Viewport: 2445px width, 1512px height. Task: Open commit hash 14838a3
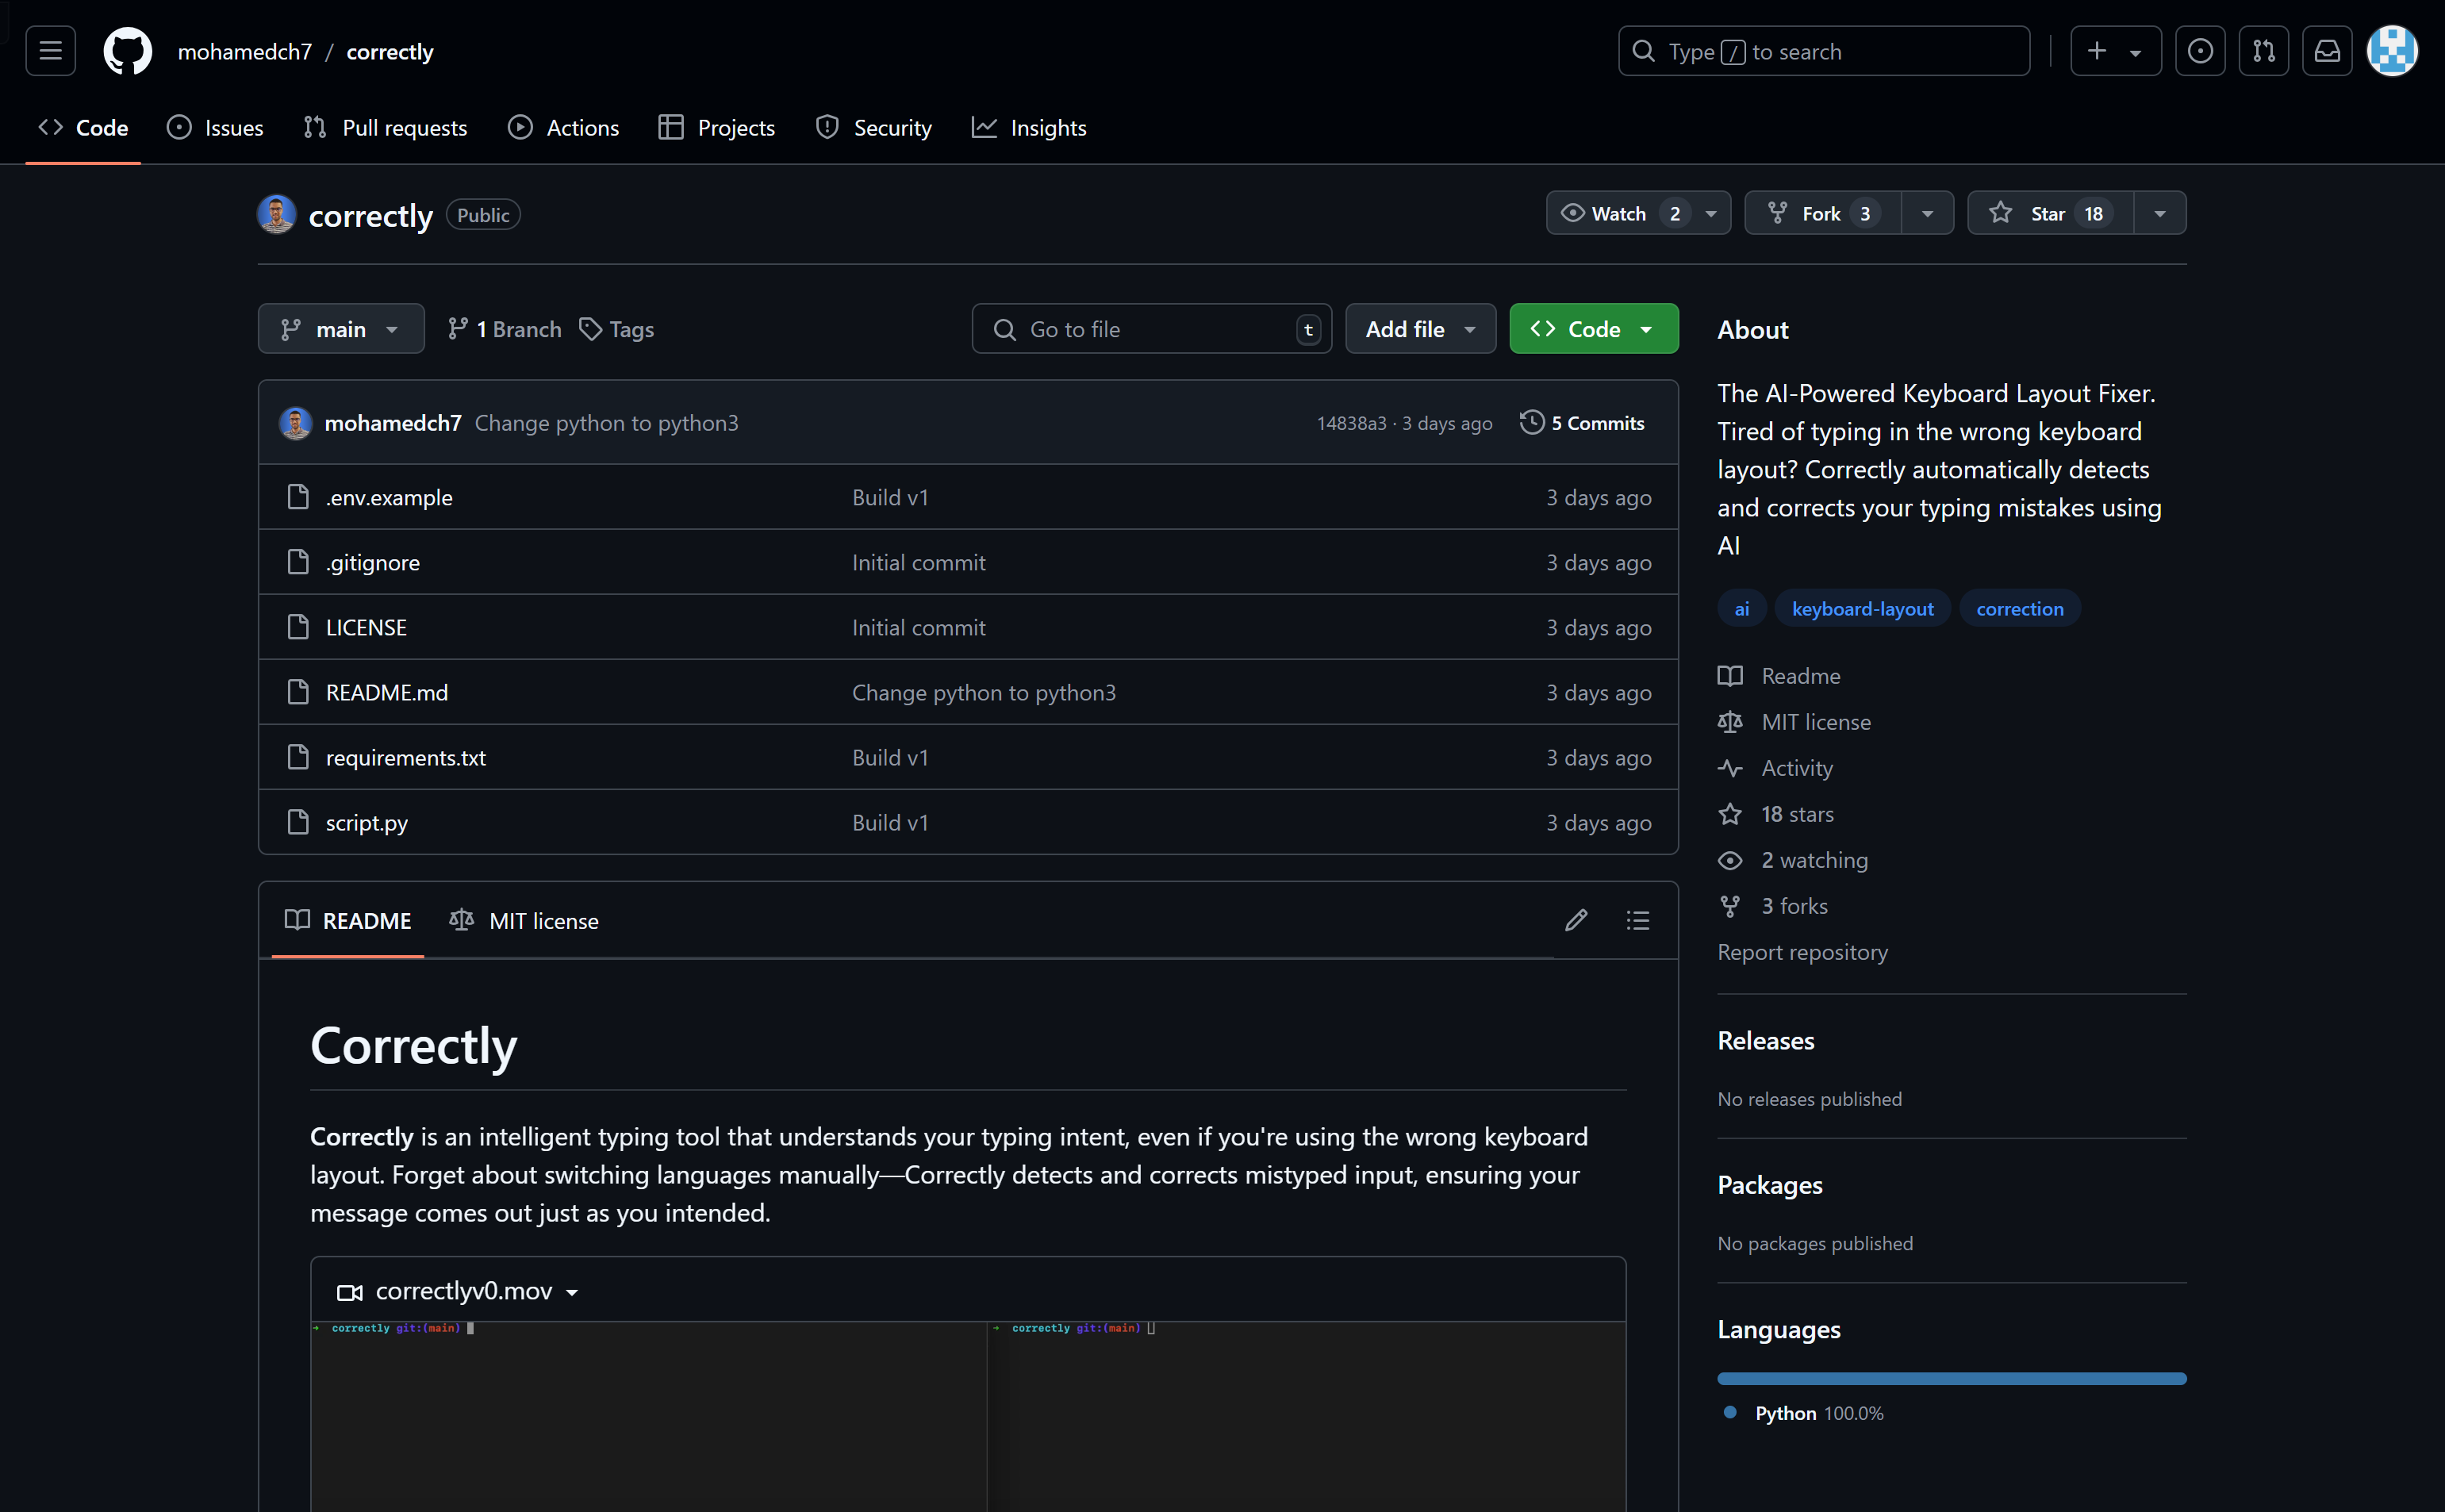tap(1351, 424)
